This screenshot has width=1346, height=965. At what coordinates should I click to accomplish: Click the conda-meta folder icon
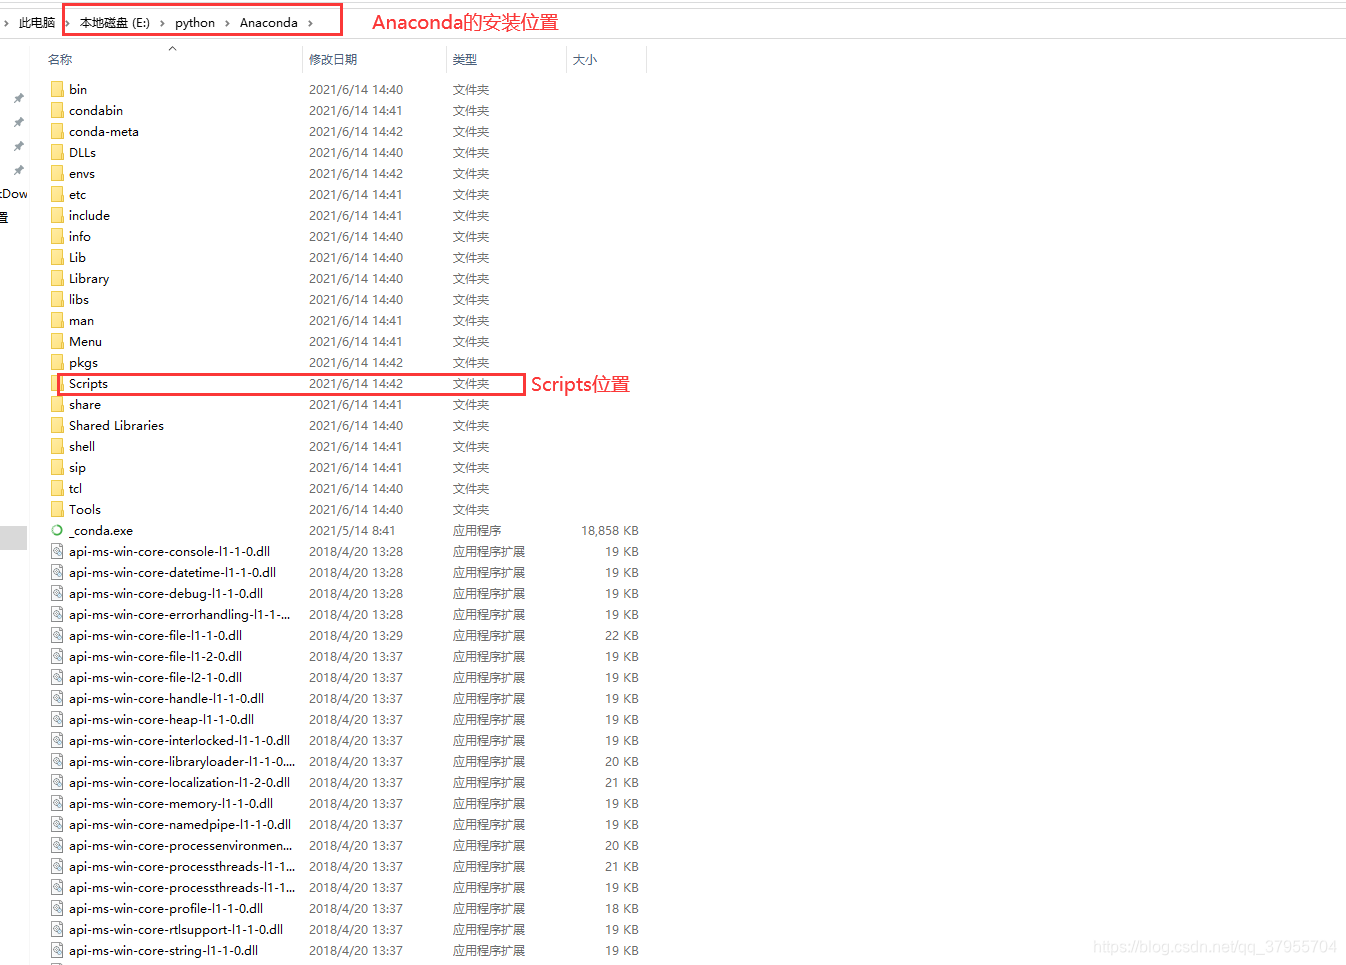point(57,131)
